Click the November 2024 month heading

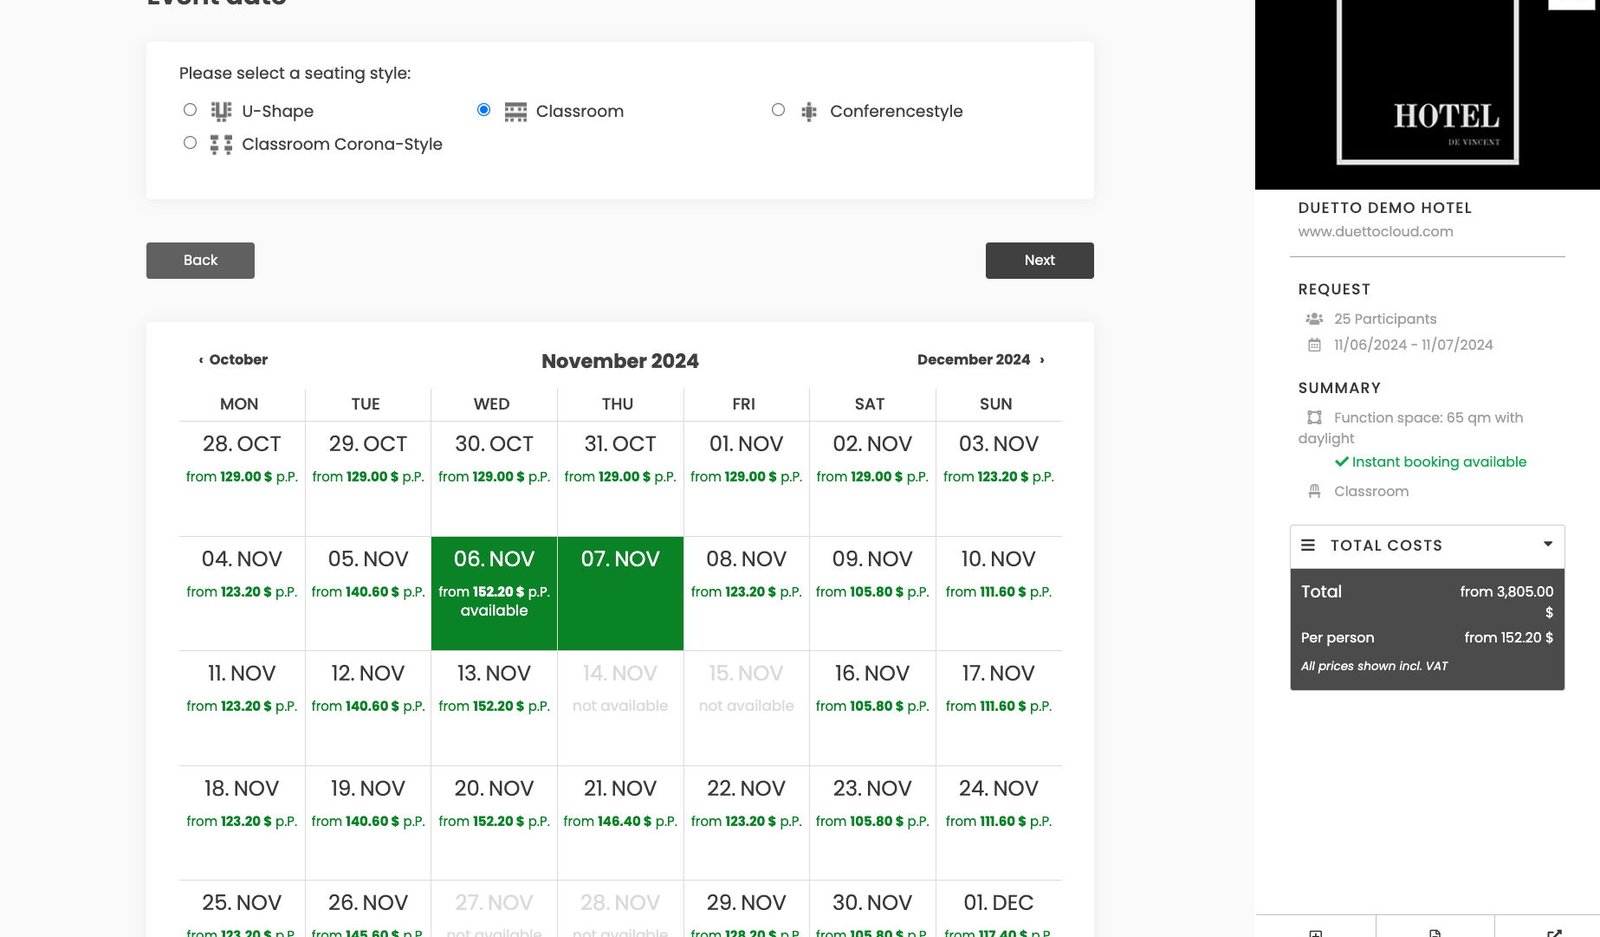pyautogui.click(x=620, y=361)
